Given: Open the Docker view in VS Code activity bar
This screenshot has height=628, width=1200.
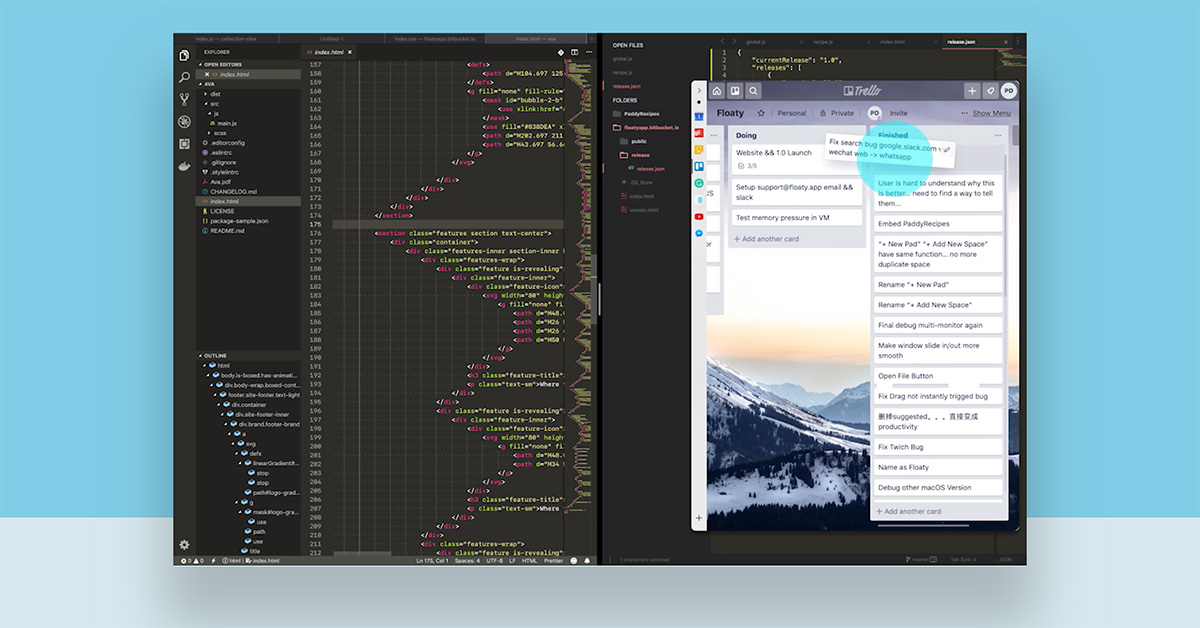Looking at the screenshot, I should (185, 166).
